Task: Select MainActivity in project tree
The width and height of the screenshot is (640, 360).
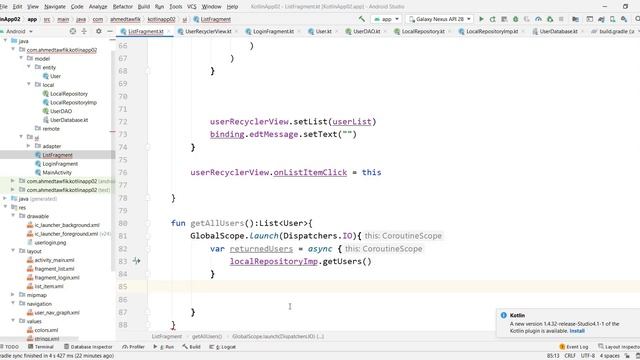Action: (x=57, y=172)
